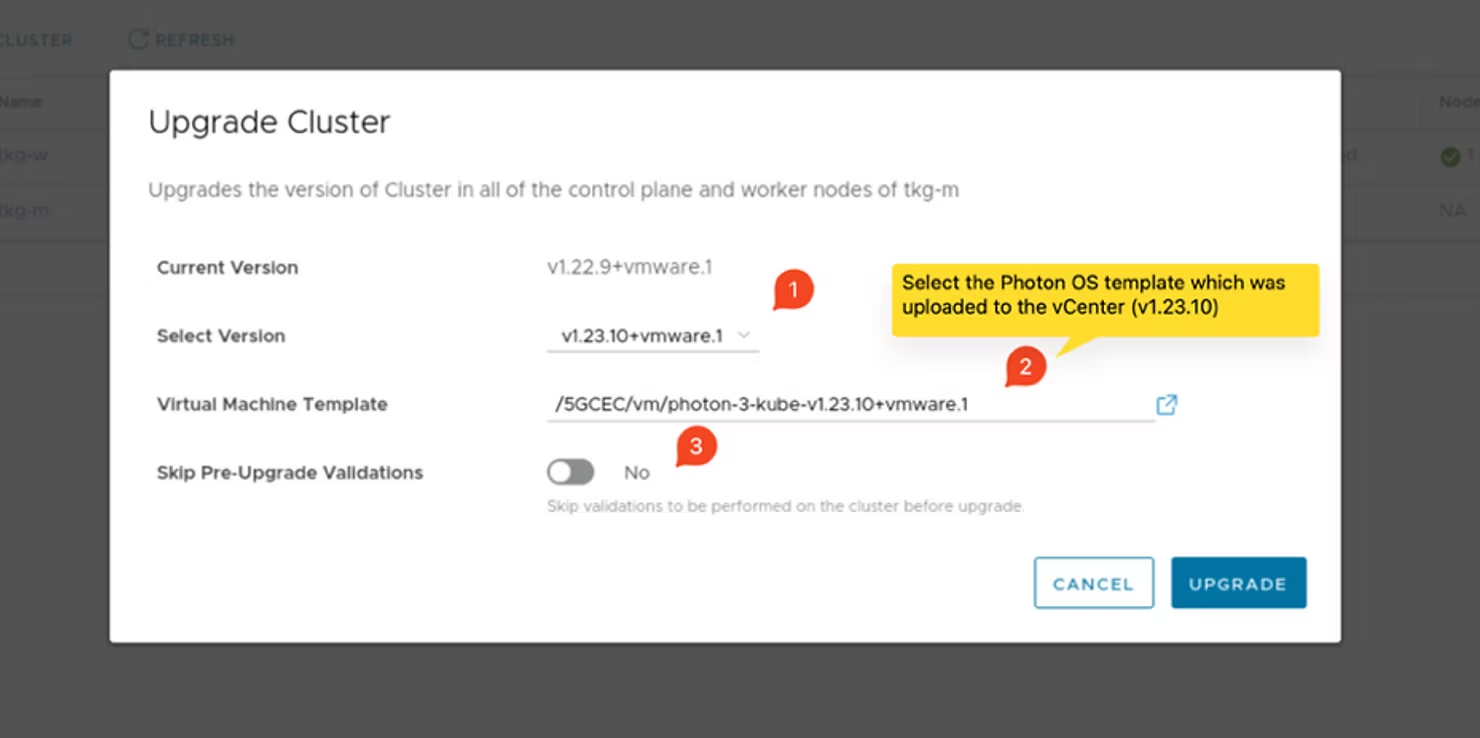Click the red annotation marker numbered 3
Image resolution: width=1480 pixels, height=738 pixels.
696,447
